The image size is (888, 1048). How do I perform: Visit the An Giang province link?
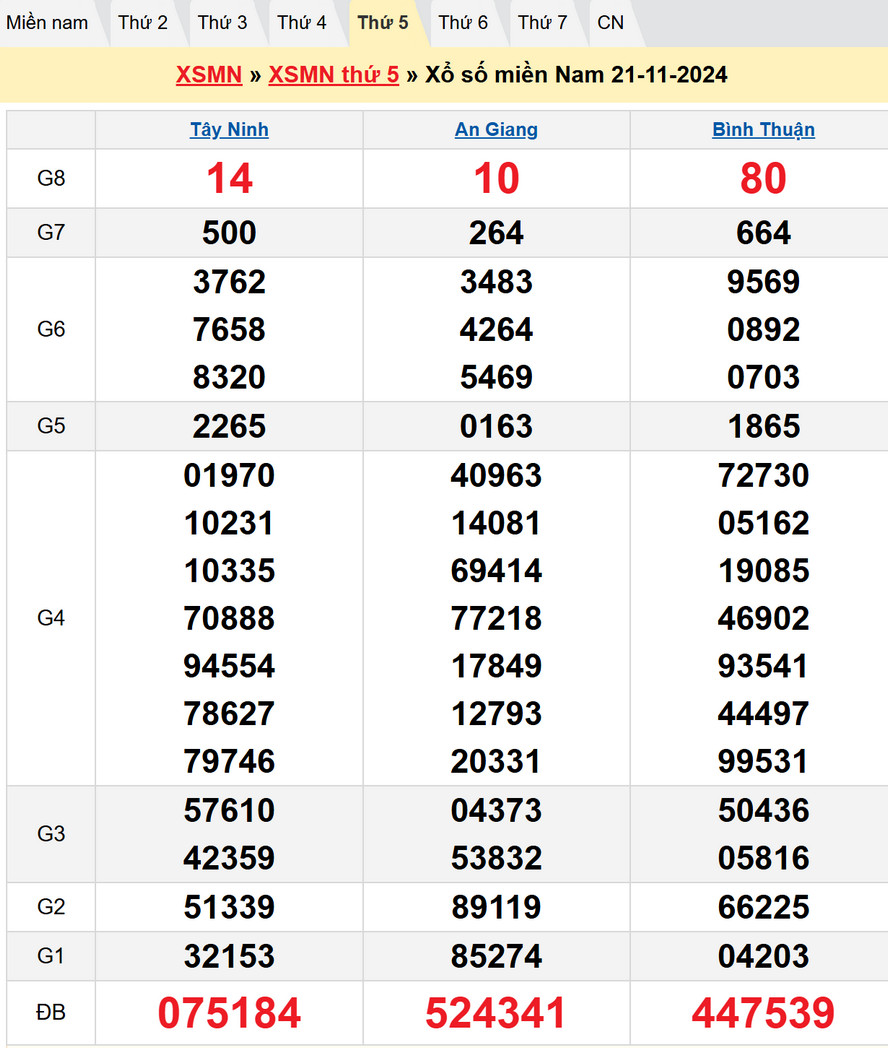(x=496, y=129)
